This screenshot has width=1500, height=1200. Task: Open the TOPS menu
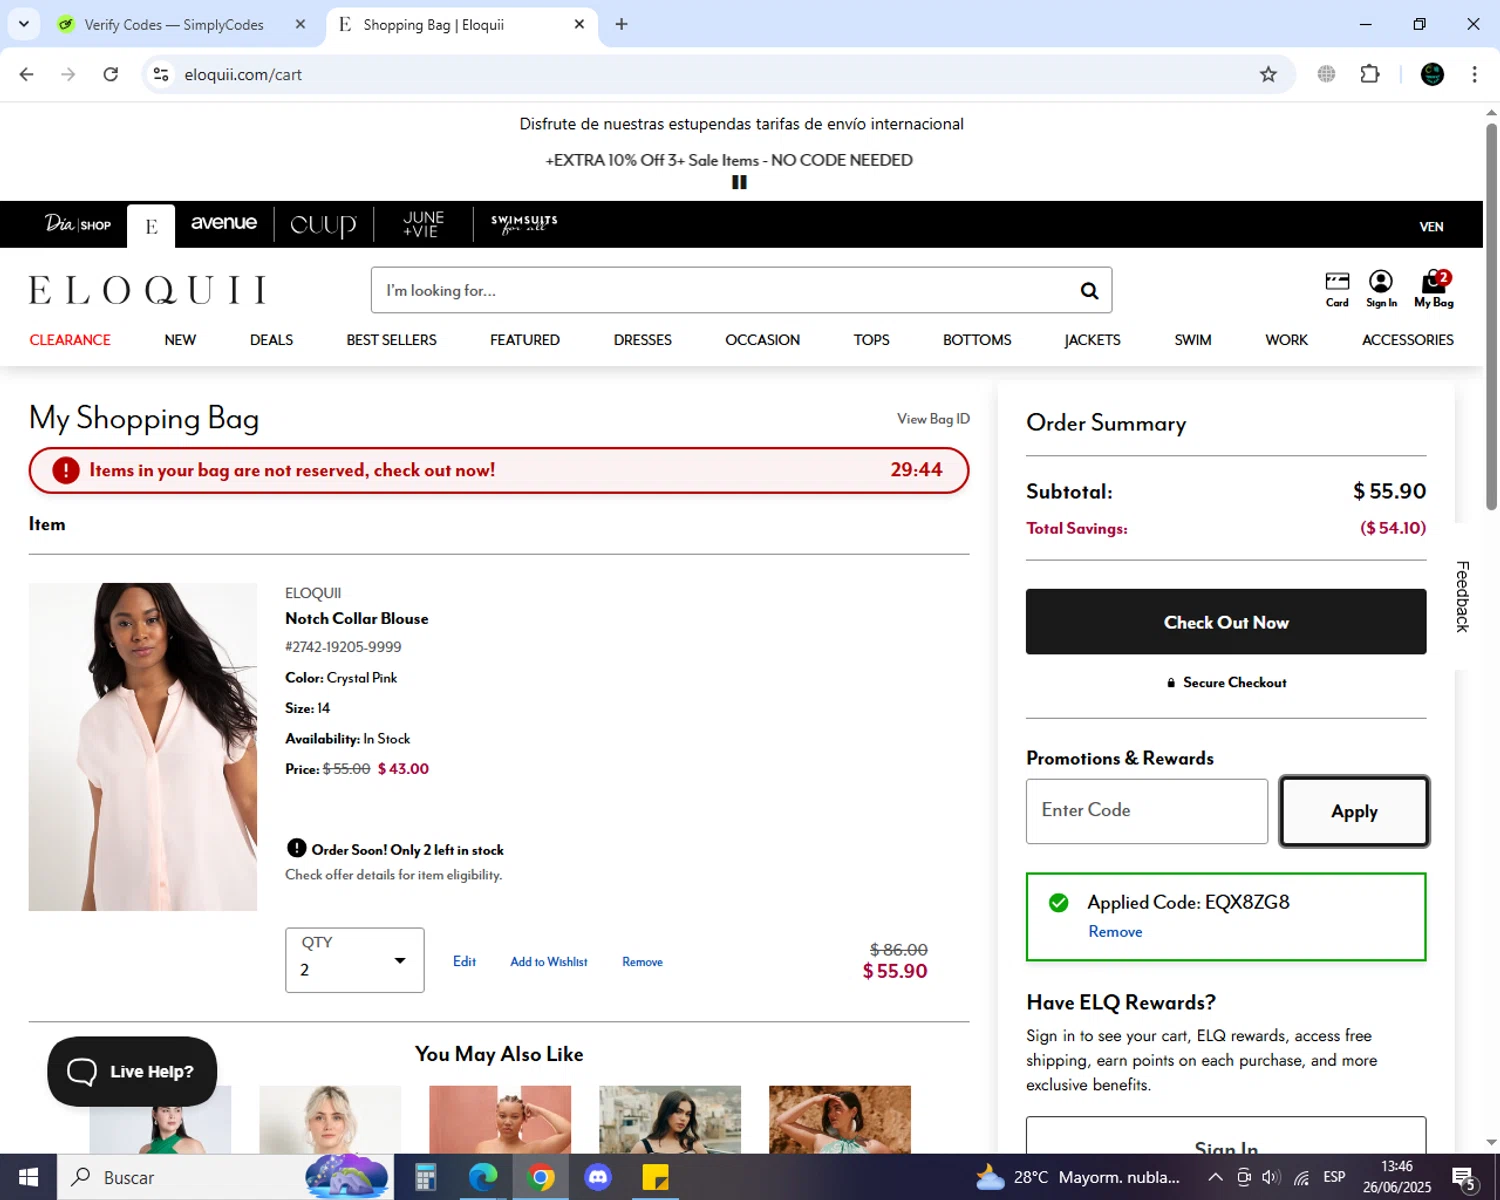(871, 340)
